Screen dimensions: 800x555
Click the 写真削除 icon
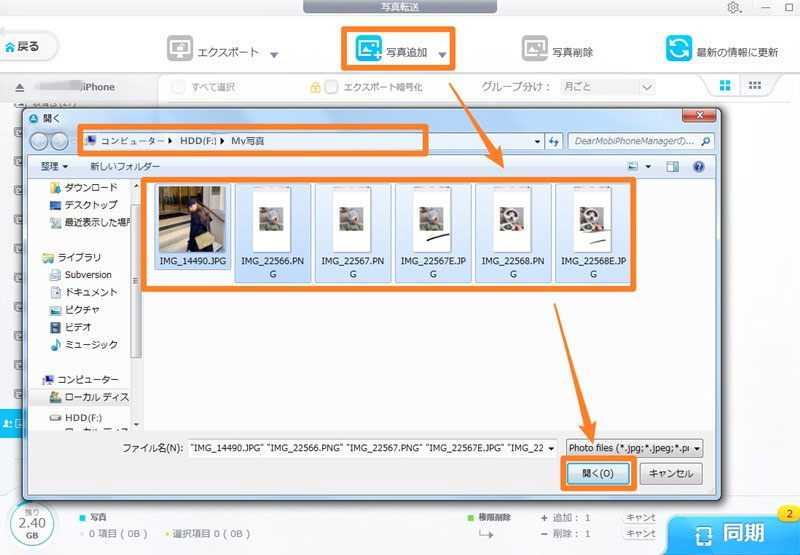click(x=534, y=48)
